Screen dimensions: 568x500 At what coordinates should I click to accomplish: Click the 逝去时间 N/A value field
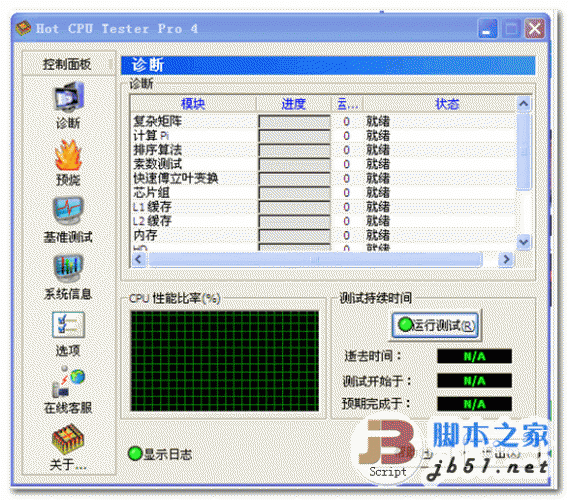point(475,357)
